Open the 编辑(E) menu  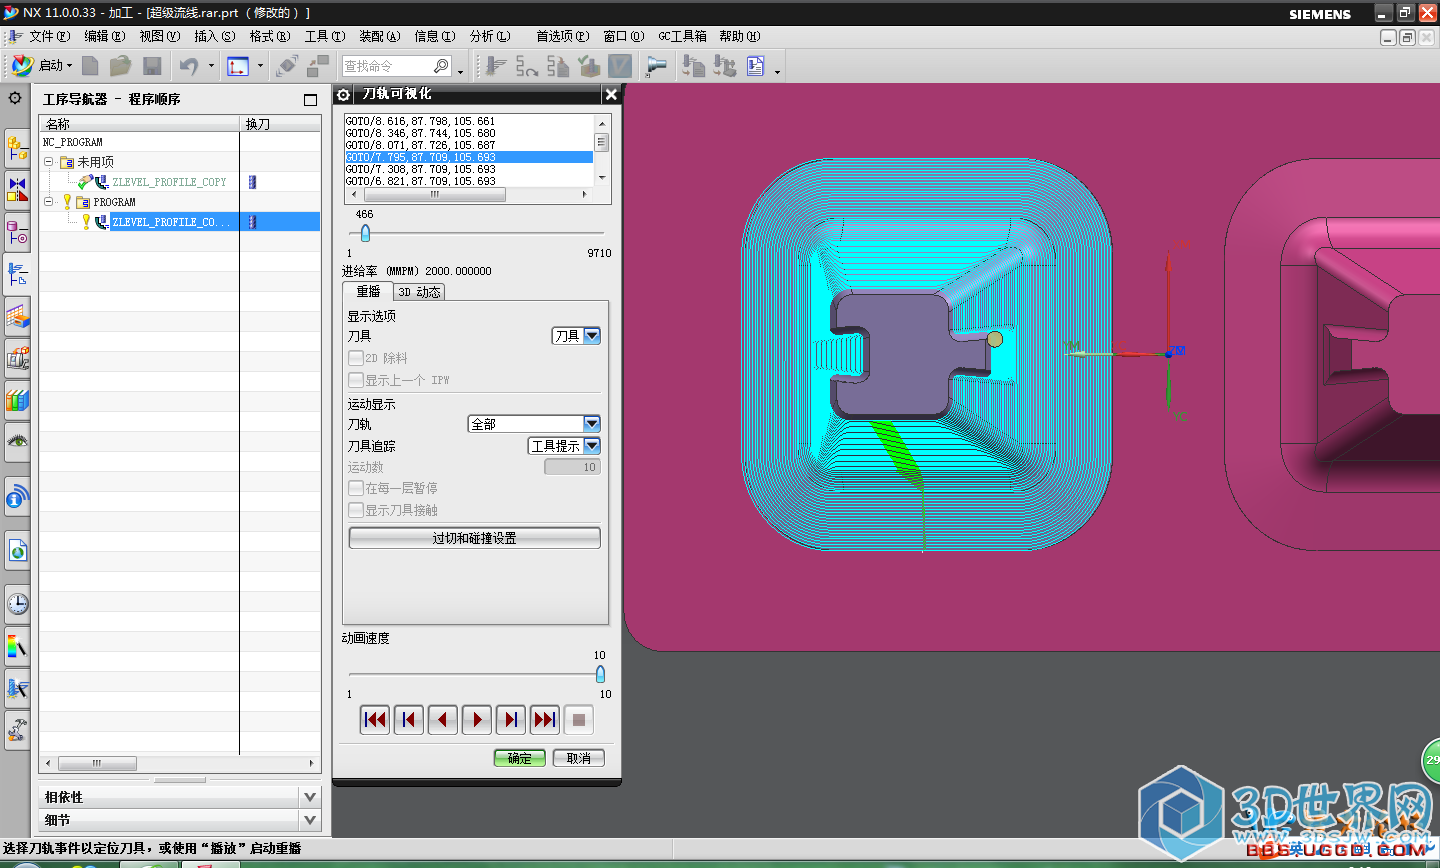tap(105, 36)
